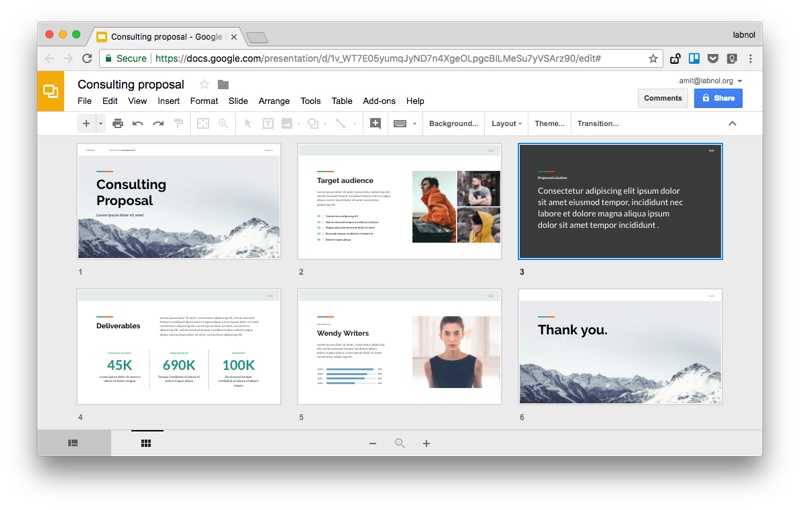Open the Arrange menu

click(x=274, y=101)
